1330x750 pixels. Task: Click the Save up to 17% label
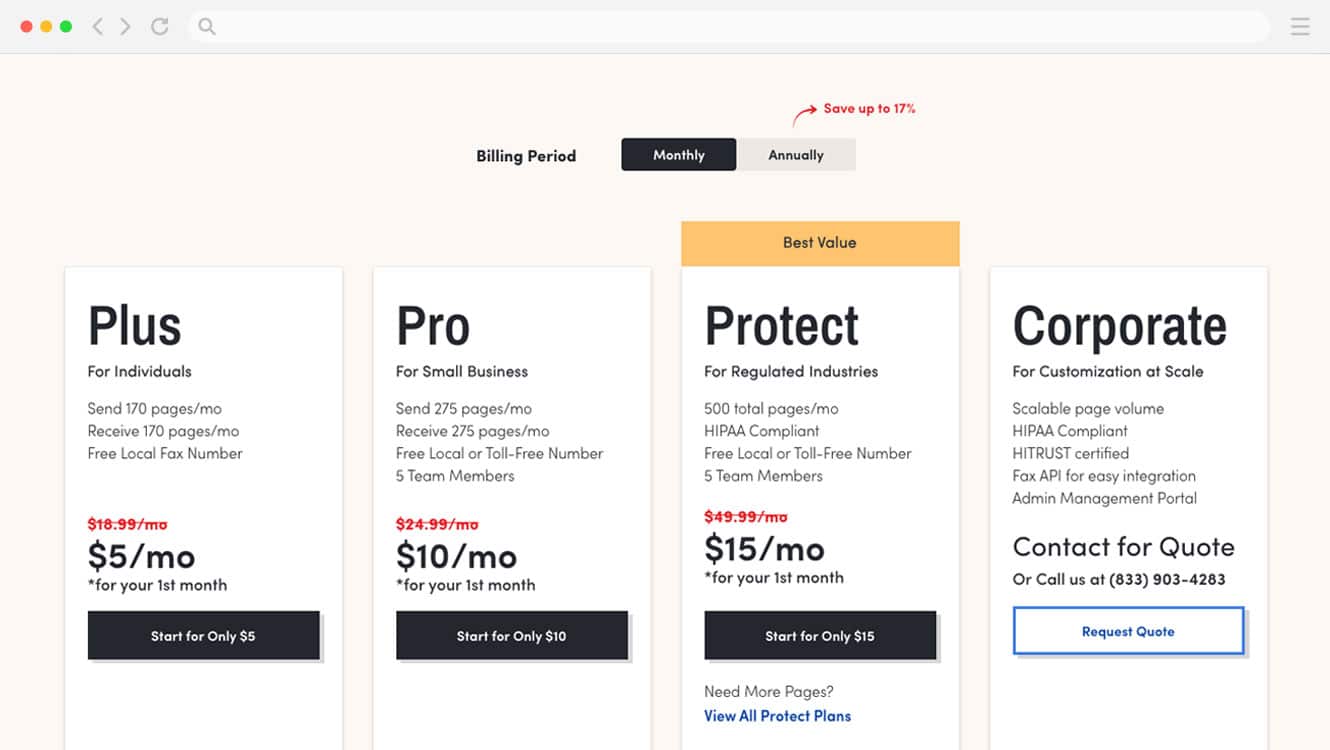pyautogui.click(x=868, y=108)
